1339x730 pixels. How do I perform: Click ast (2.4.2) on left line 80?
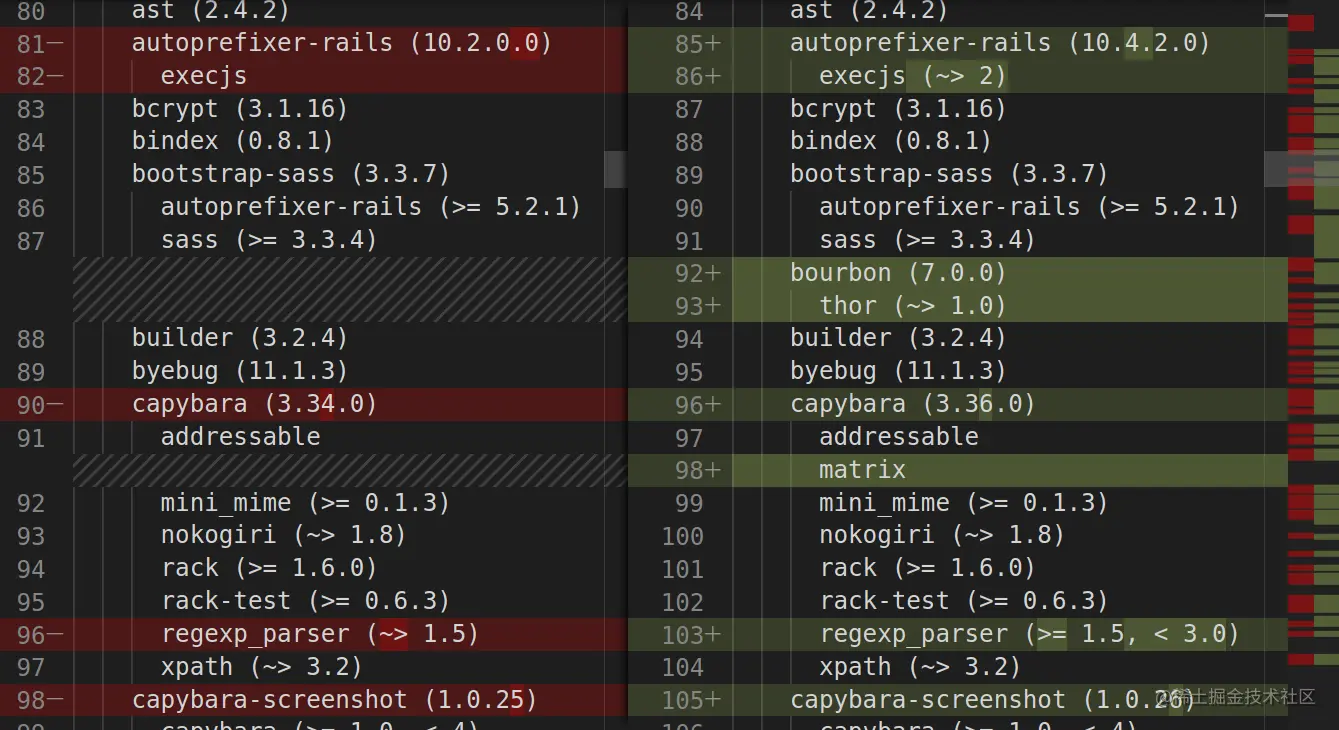(211, 11)
